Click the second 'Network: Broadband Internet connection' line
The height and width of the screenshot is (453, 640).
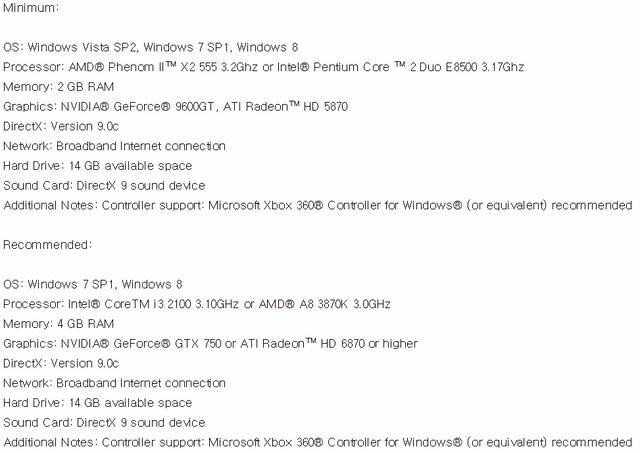(114, 383)
